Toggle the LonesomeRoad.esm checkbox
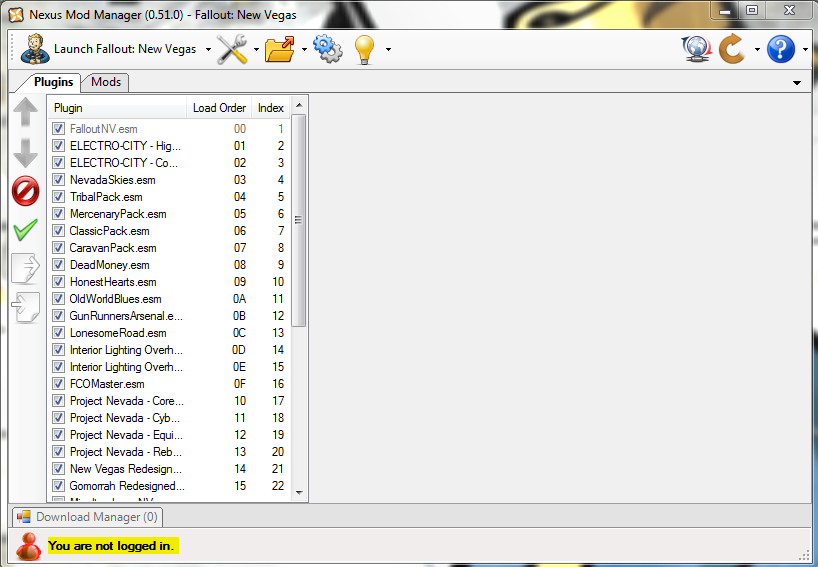The image size is (818, 567). click(x=58, y=333)
